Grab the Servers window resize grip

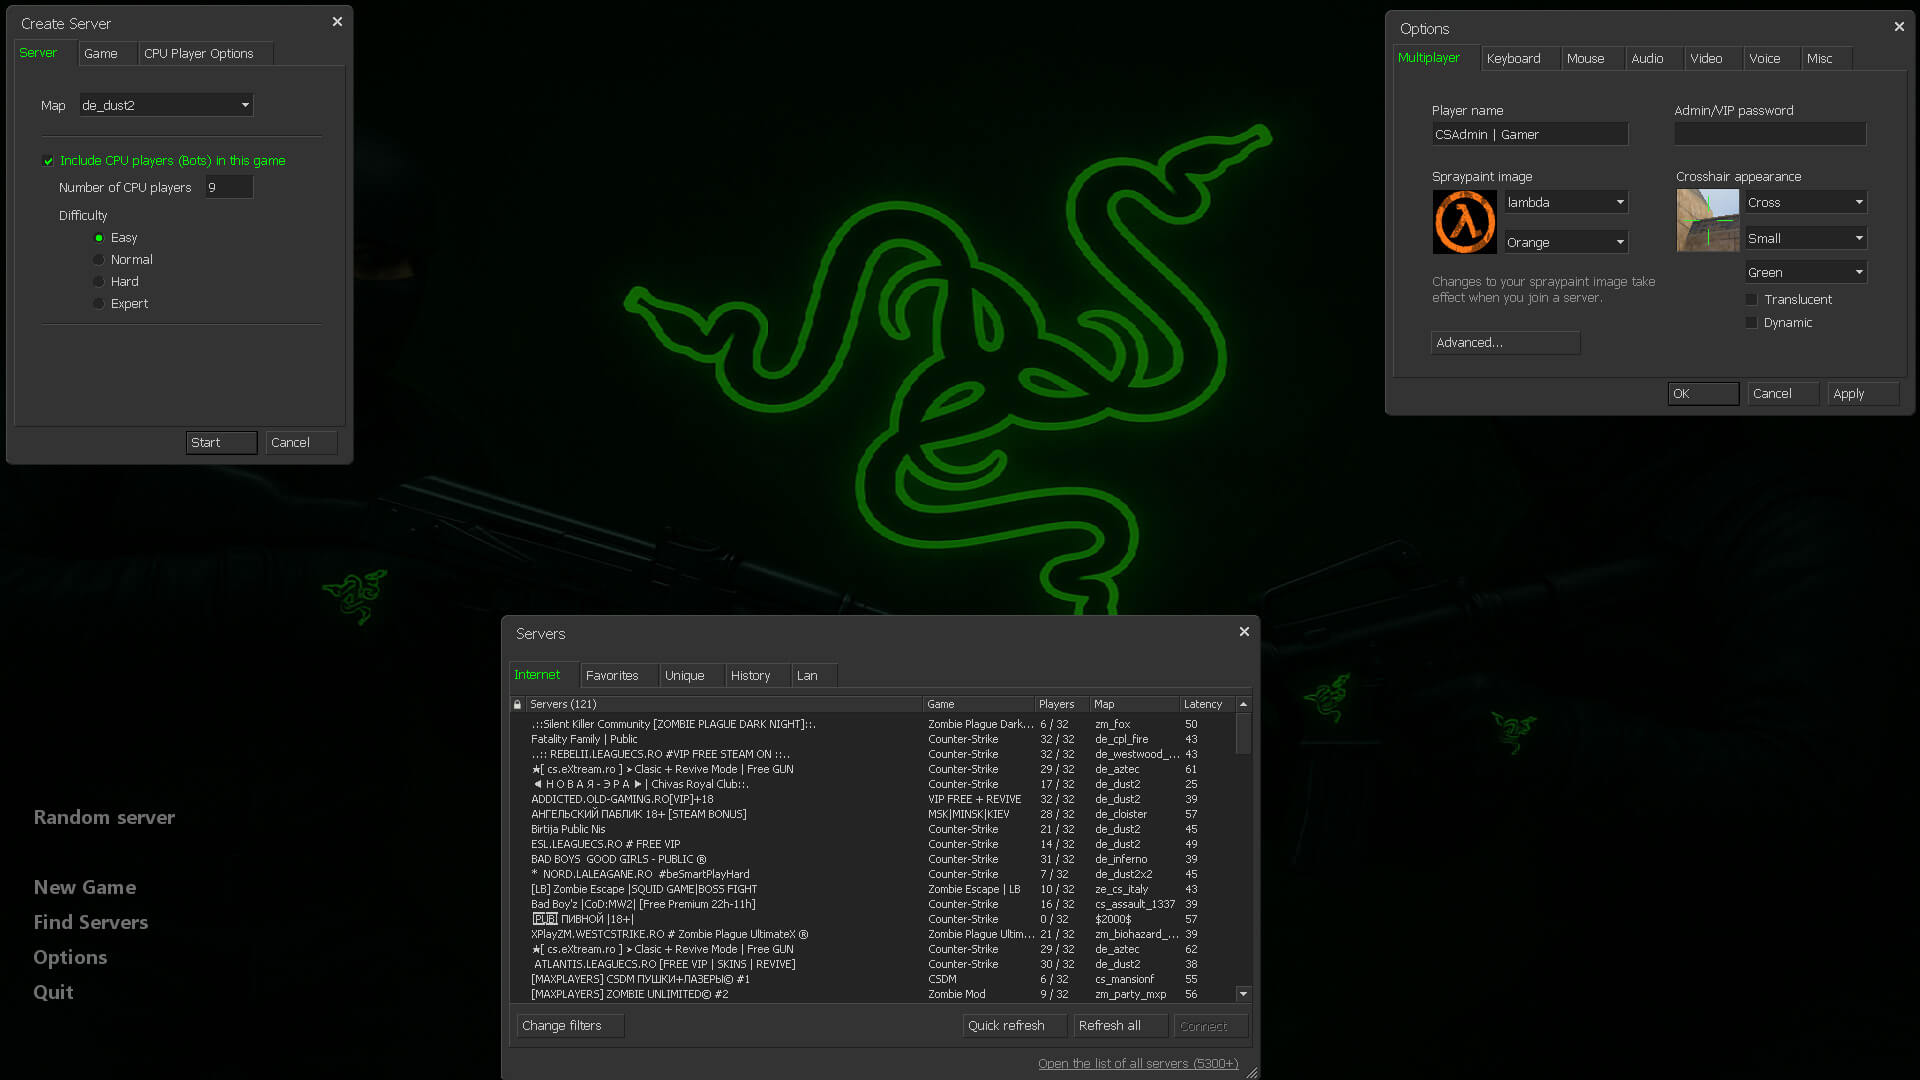point(1251,1072)
